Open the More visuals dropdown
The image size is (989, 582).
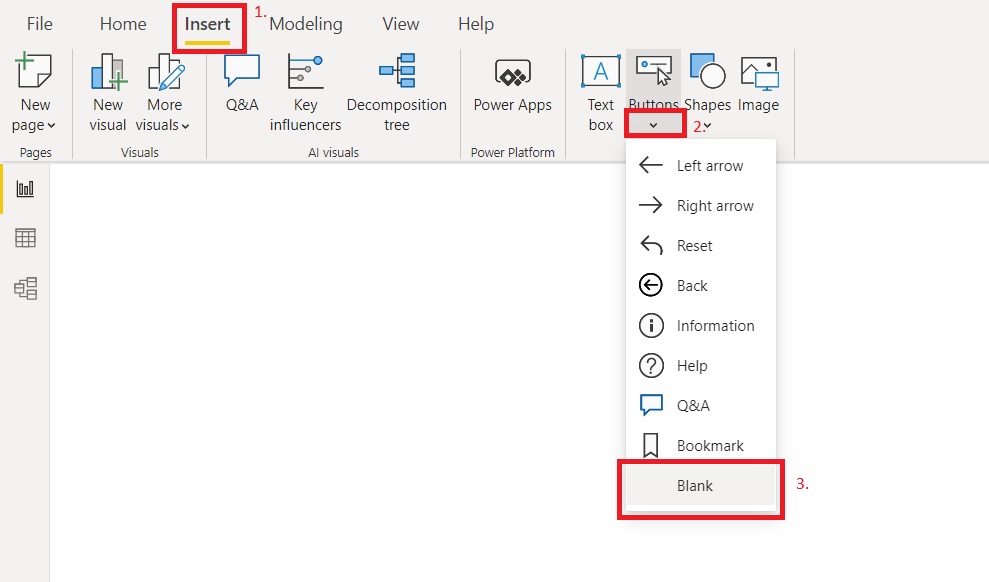[x=165, y=125]
